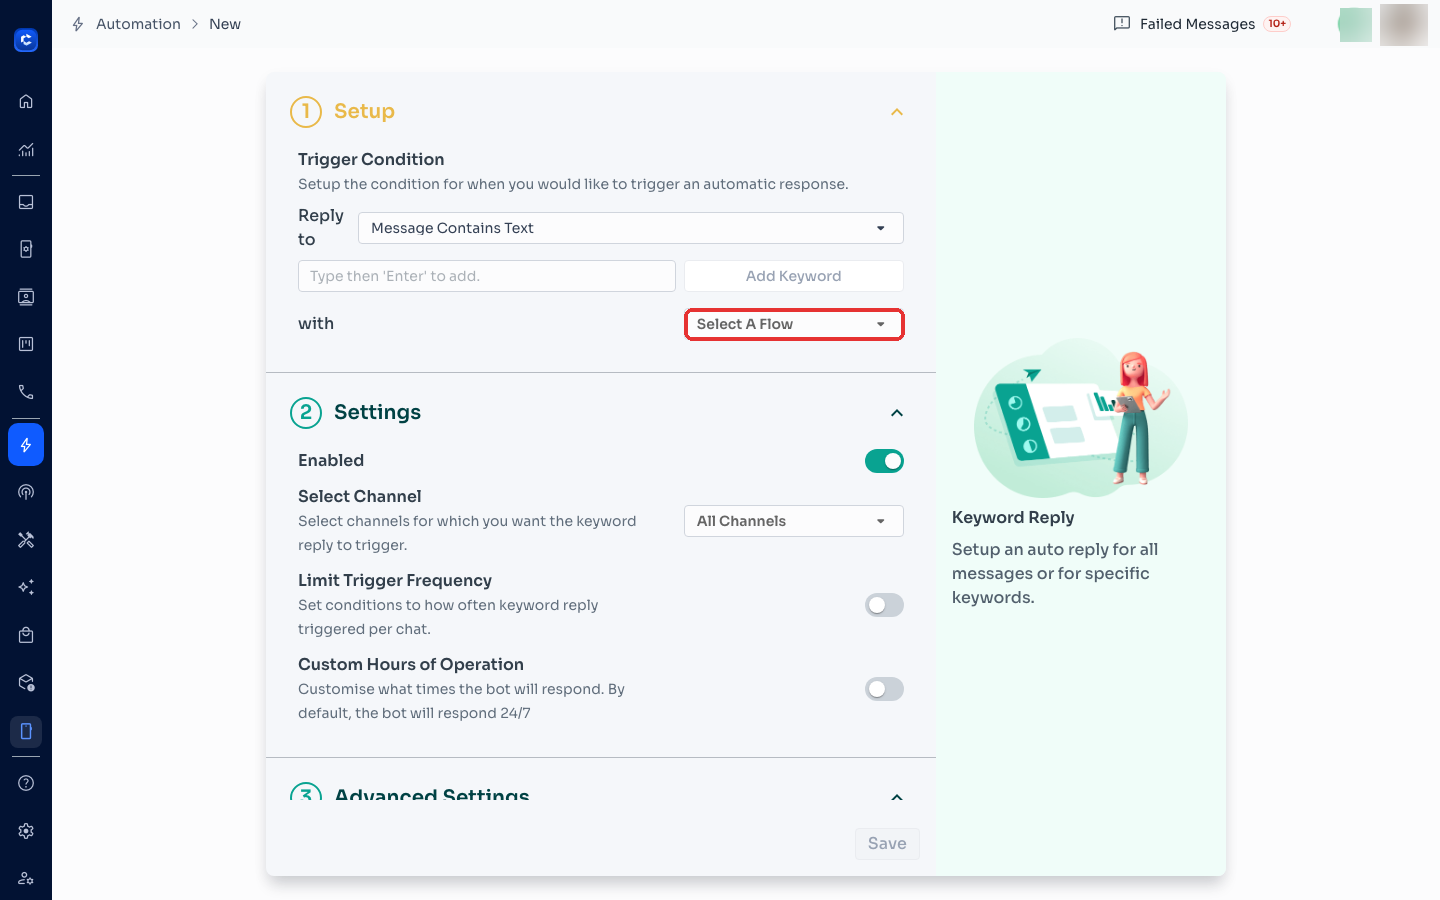Click the Trigger Condition label
Image resolution: width=1440 pixels, height=900 pixels.
tap(371, 159)
